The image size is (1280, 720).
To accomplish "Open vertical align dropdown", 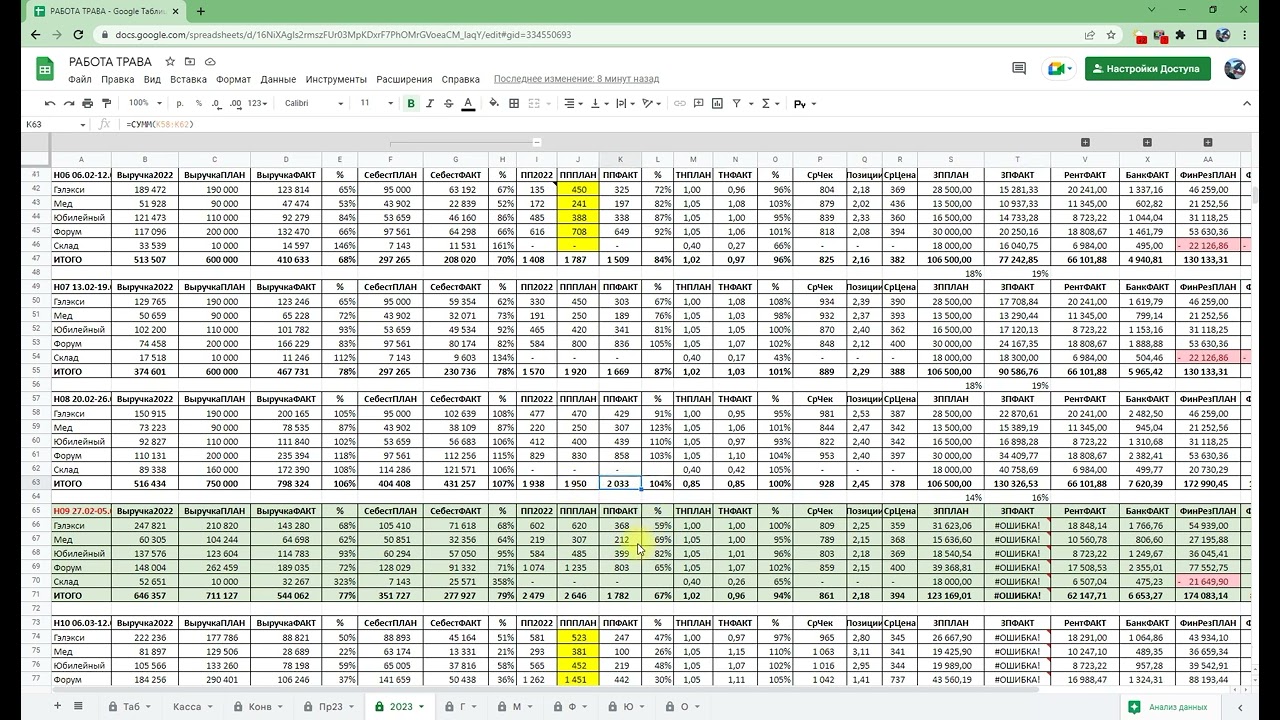I will (599, 103).
